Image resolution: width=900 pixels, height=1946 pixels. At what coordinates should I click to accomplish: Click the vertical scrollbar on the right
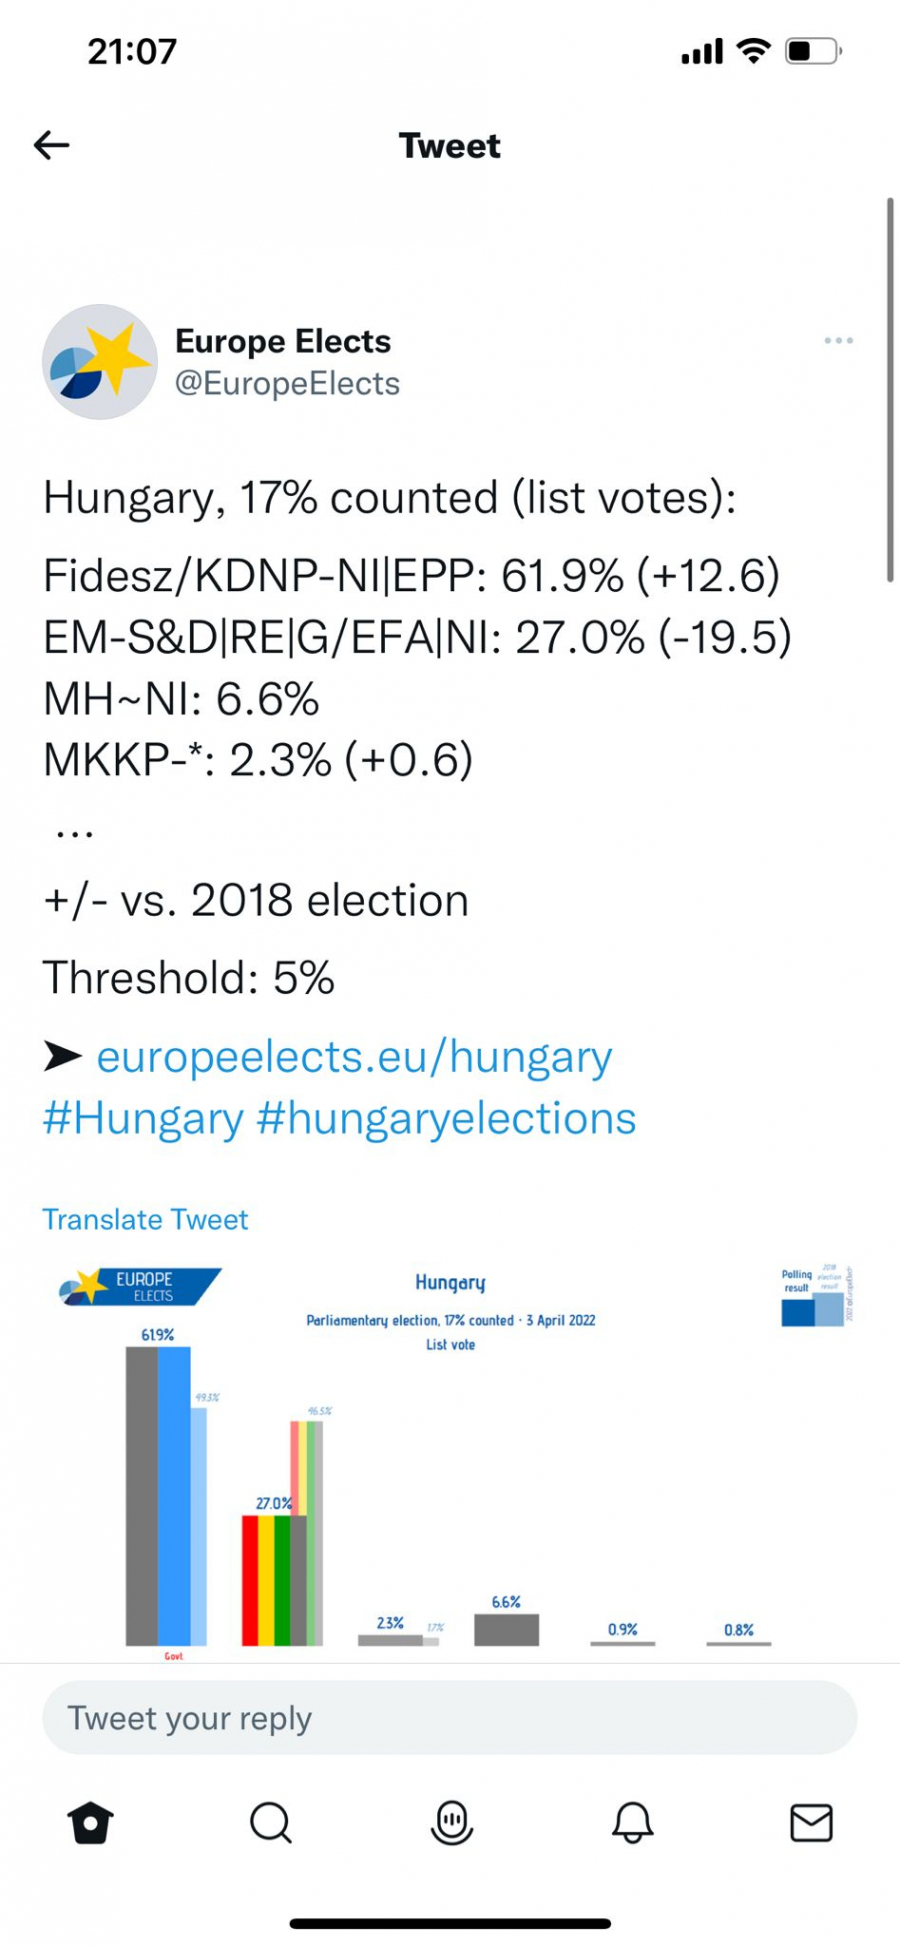point(889,390)
